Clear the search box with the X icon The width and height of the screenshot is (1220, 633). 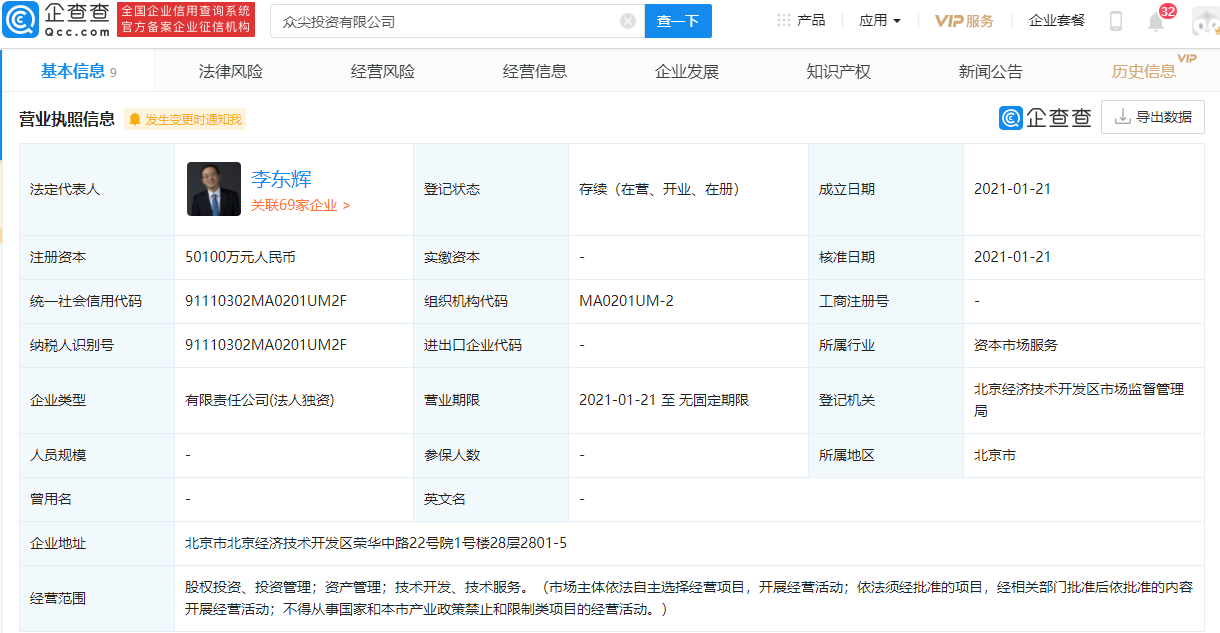pos(627,20)
